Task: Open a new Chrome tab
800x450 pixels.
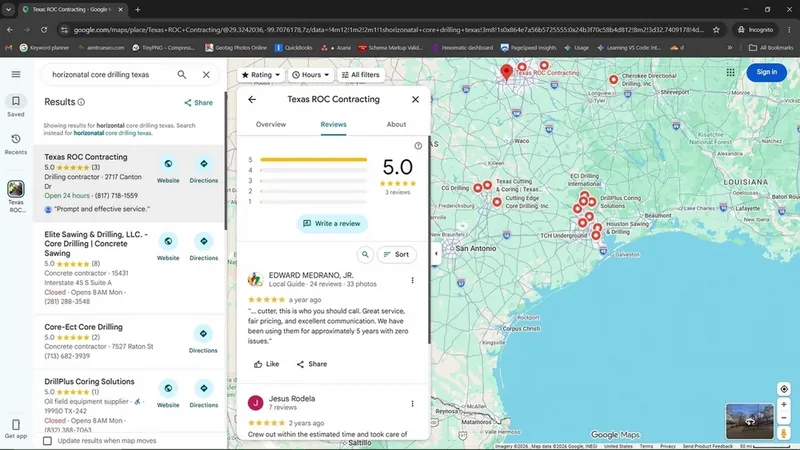Action: click(138, 9)
